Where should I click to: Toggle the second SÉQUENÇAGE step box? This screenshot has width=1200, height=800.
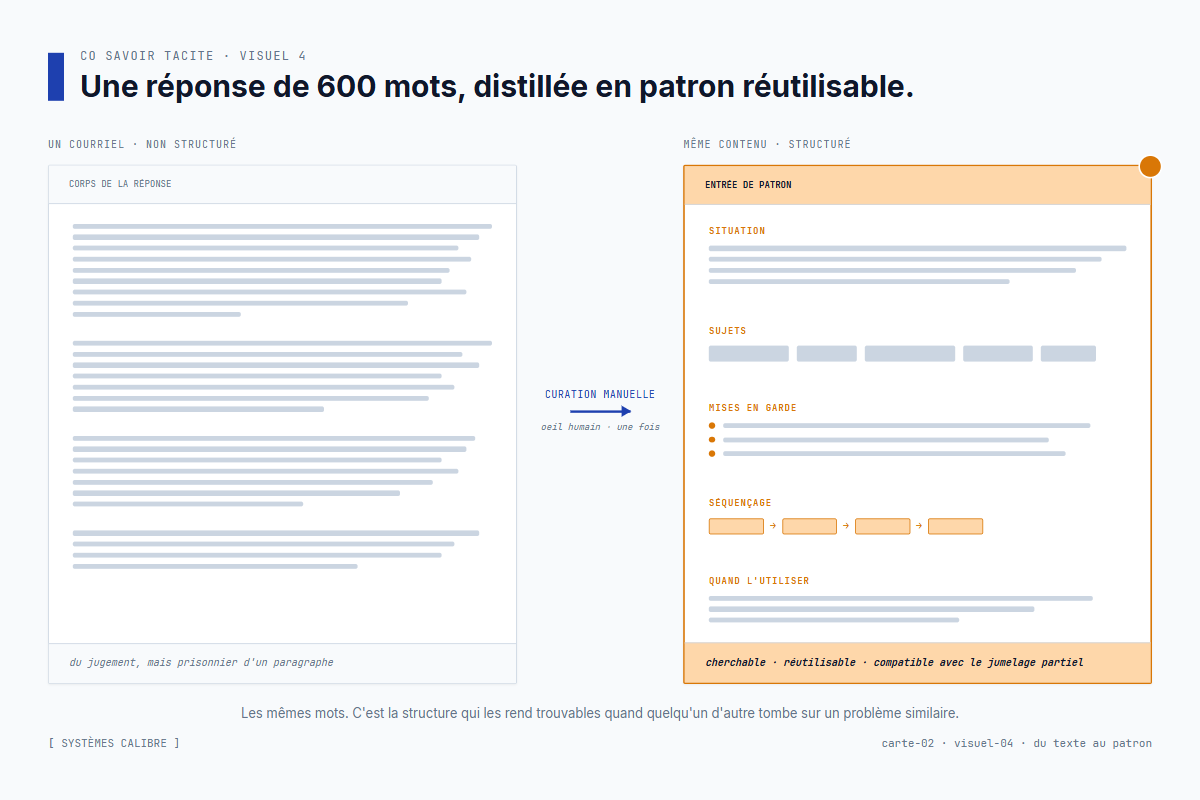pos(809,526)
